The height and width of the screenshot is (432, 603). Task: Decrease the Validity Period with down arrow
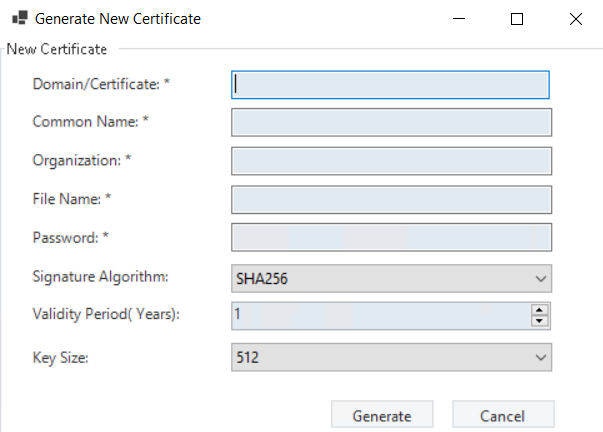coord(540,321)
